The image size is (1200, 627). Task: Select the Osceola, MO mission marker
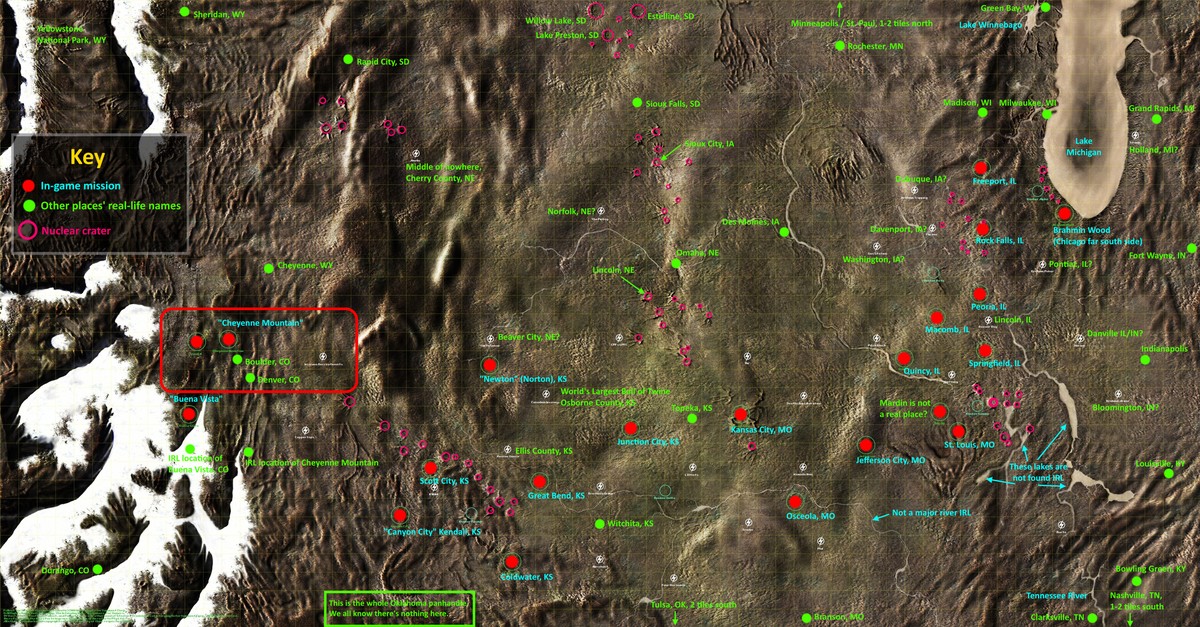[x=795, y=502]
